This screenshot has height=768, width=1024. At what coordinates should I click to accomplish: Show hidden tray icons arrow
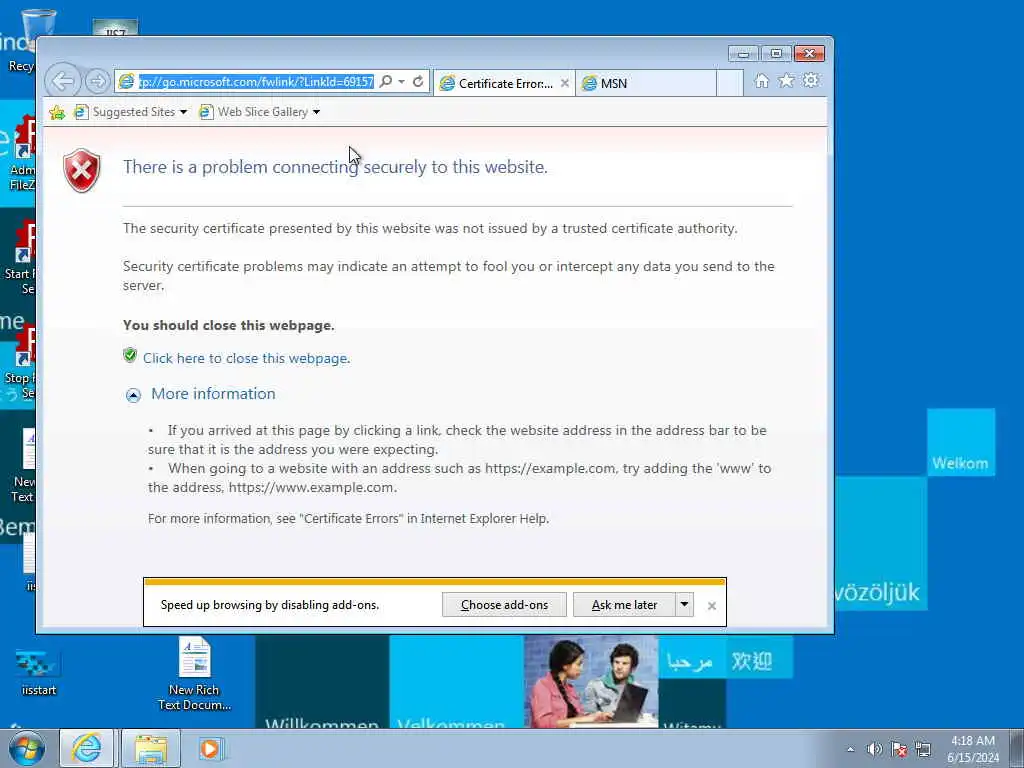click(850, 749)
